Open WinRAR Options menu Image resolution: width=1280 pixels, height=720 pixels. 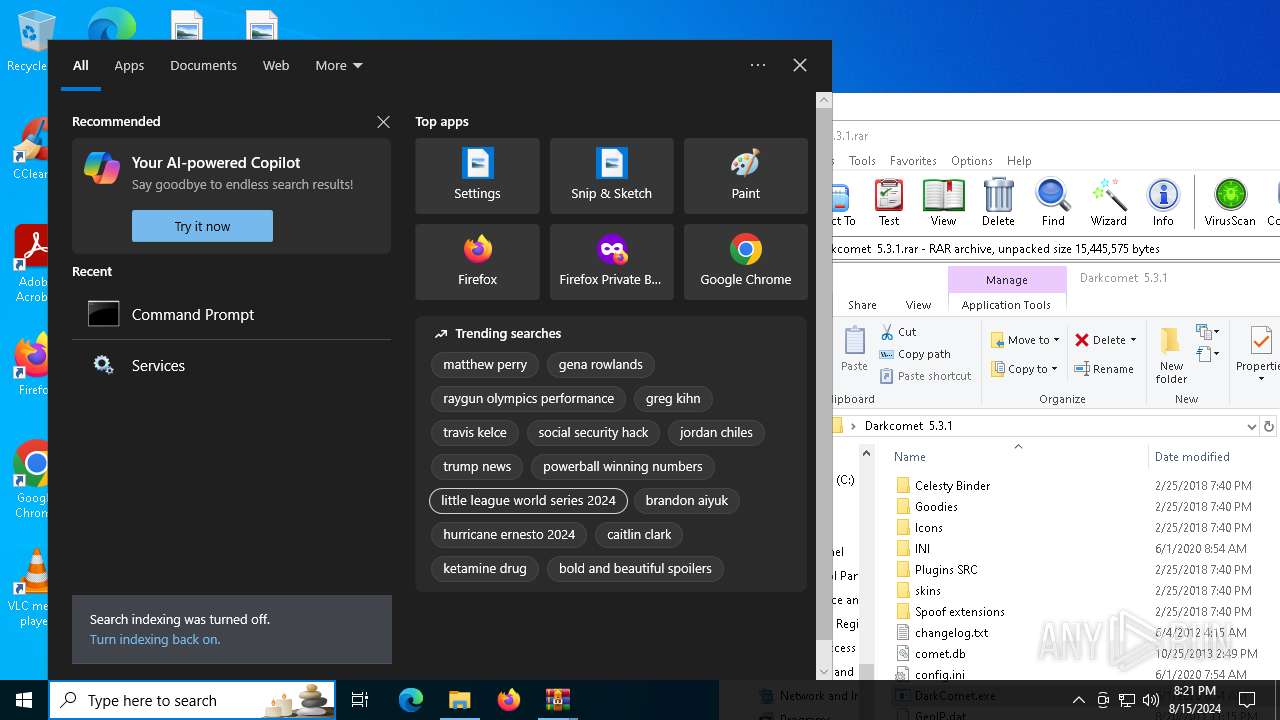coord(971,160)
